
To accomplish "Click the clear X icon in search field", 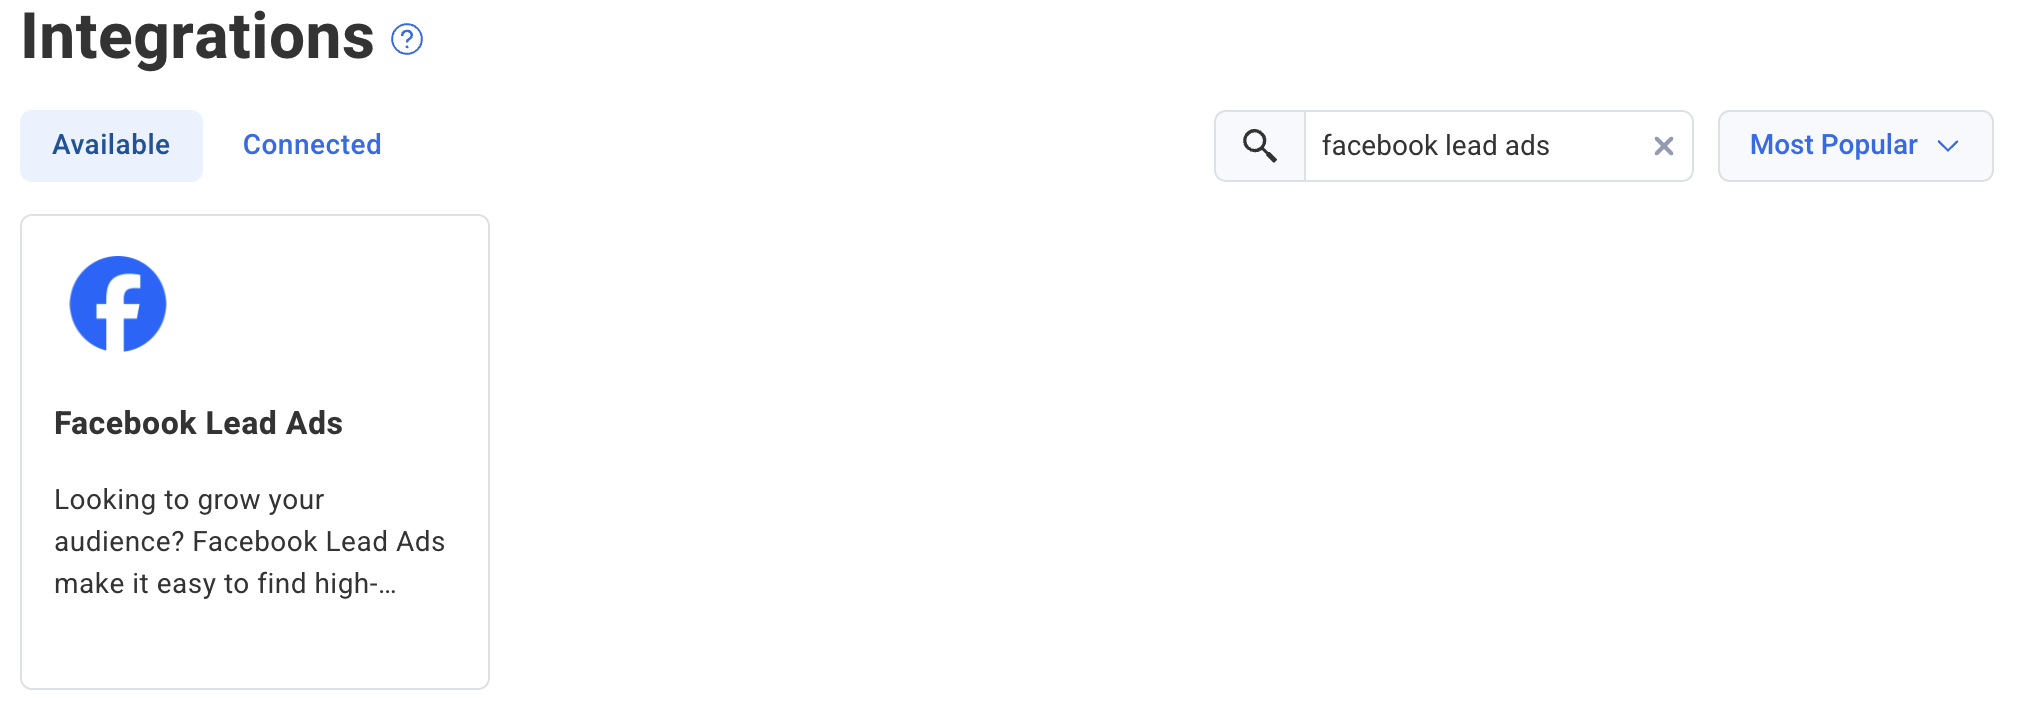I will tap(1663, 146).
